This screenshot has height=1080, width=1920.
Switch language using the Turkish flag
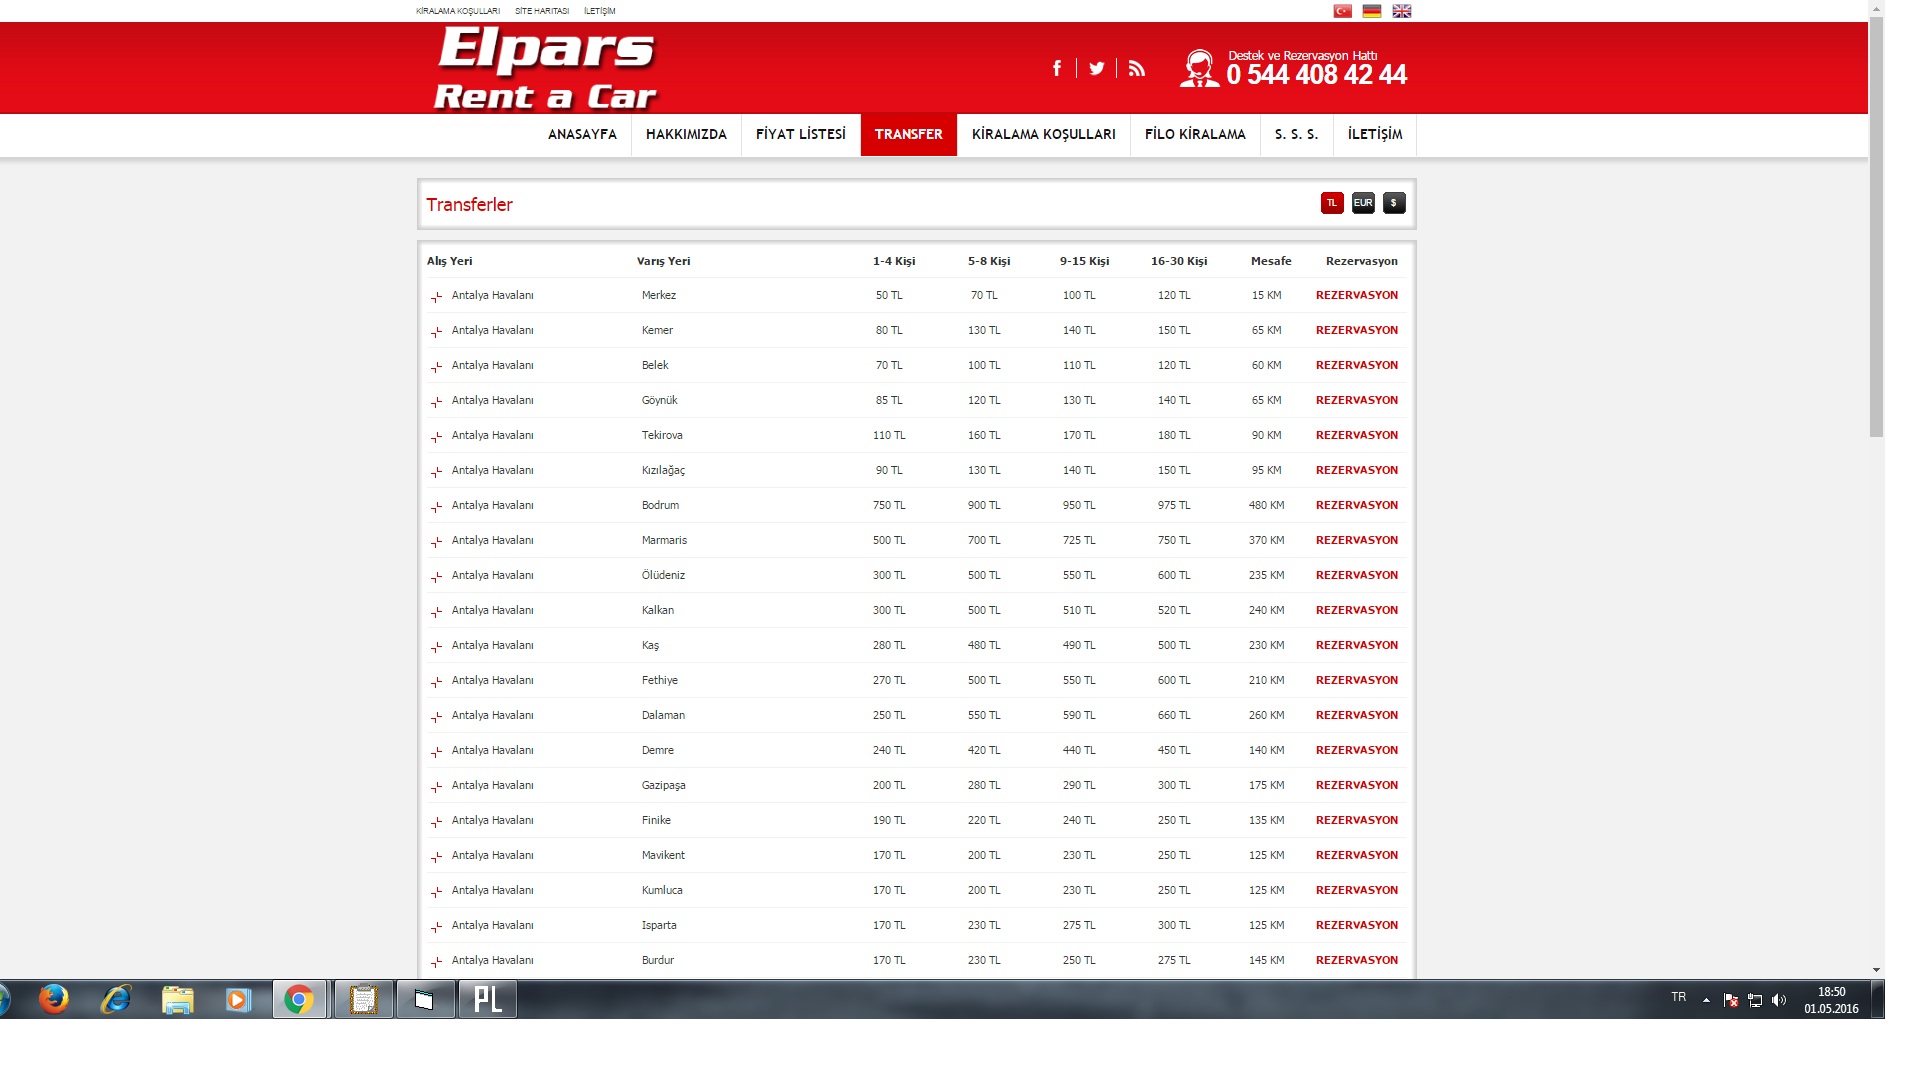pos(1342,11)
